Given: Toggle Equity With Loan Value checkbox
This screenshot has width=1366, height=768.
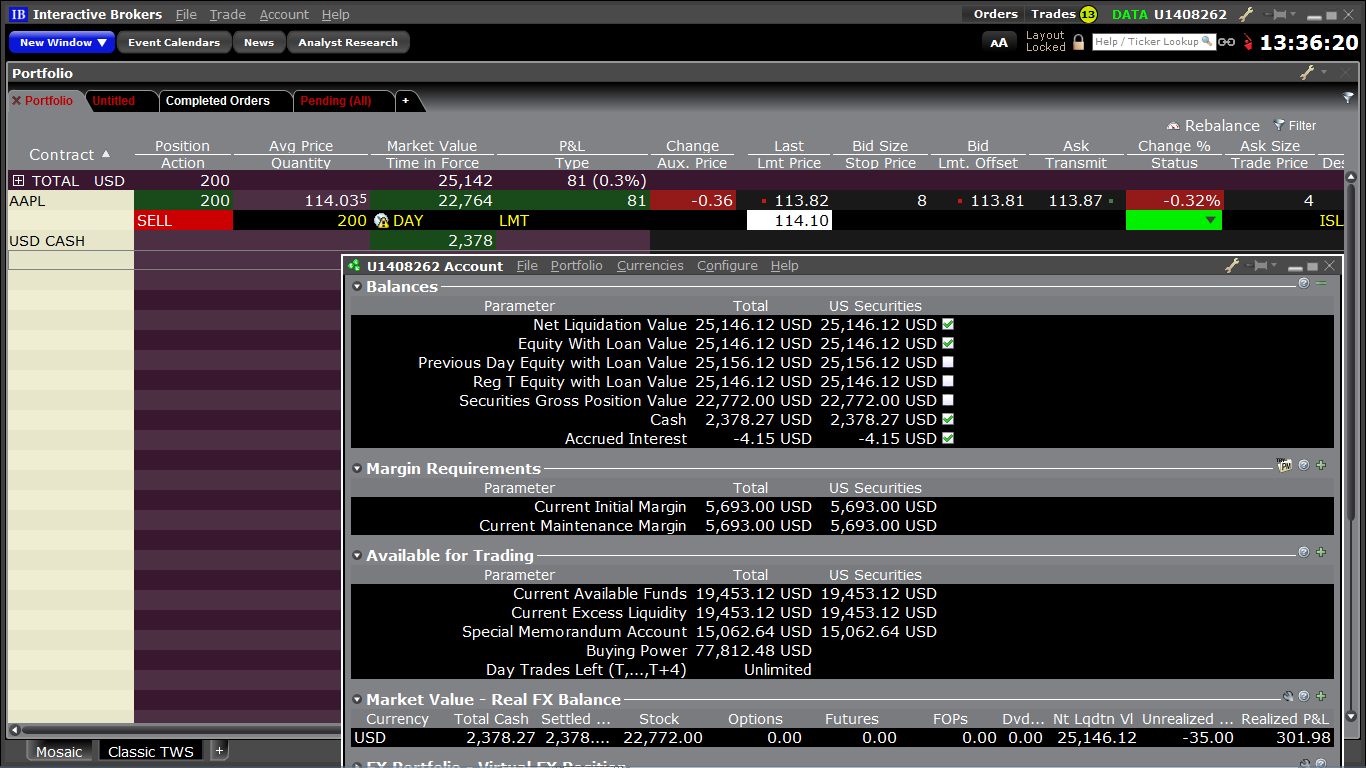Looking at the screenshot, I should 948,344.
